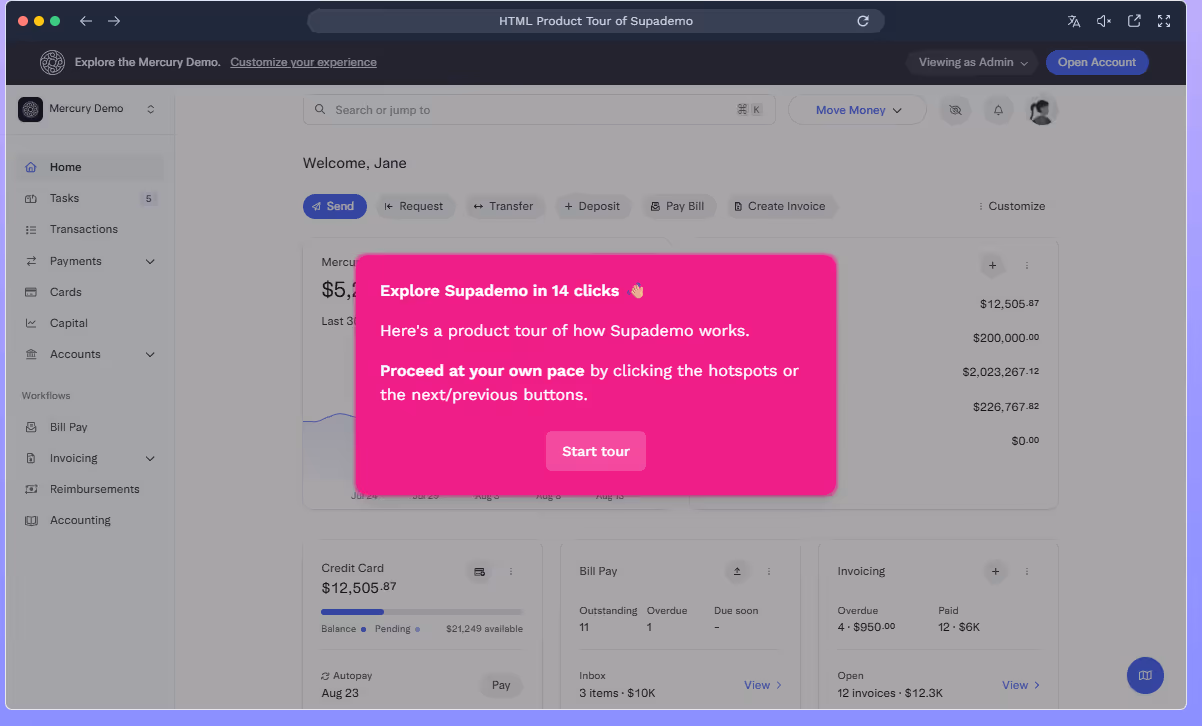Toggle hide balances eye icon
This screenshot has width=1202, height=726.
point(955,110)
